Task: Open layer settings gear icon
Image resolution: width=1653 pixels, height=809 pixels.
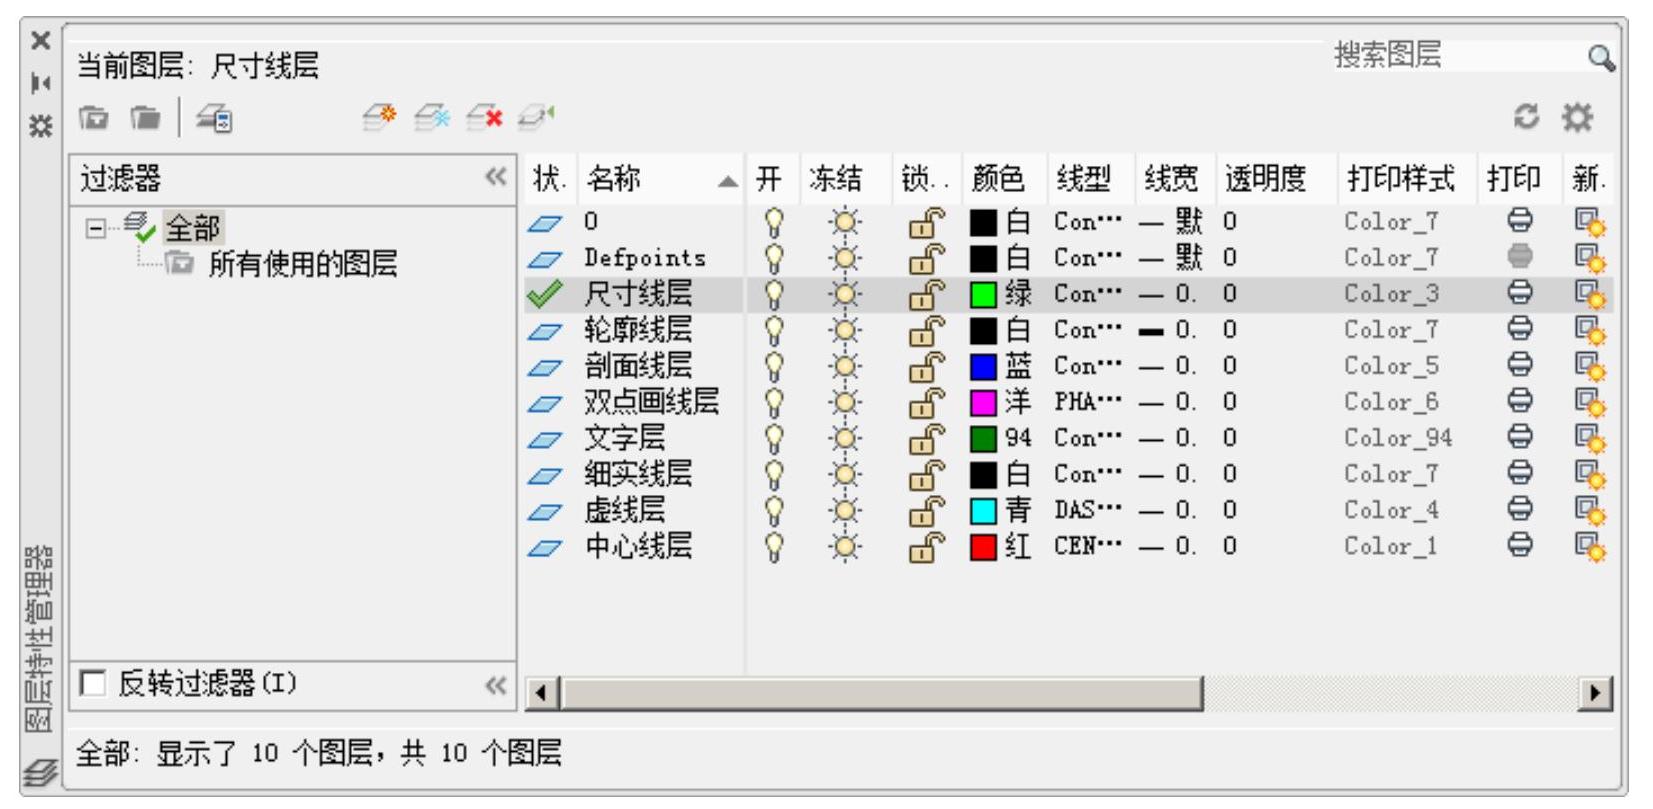Action: [x=1577, y=117]
